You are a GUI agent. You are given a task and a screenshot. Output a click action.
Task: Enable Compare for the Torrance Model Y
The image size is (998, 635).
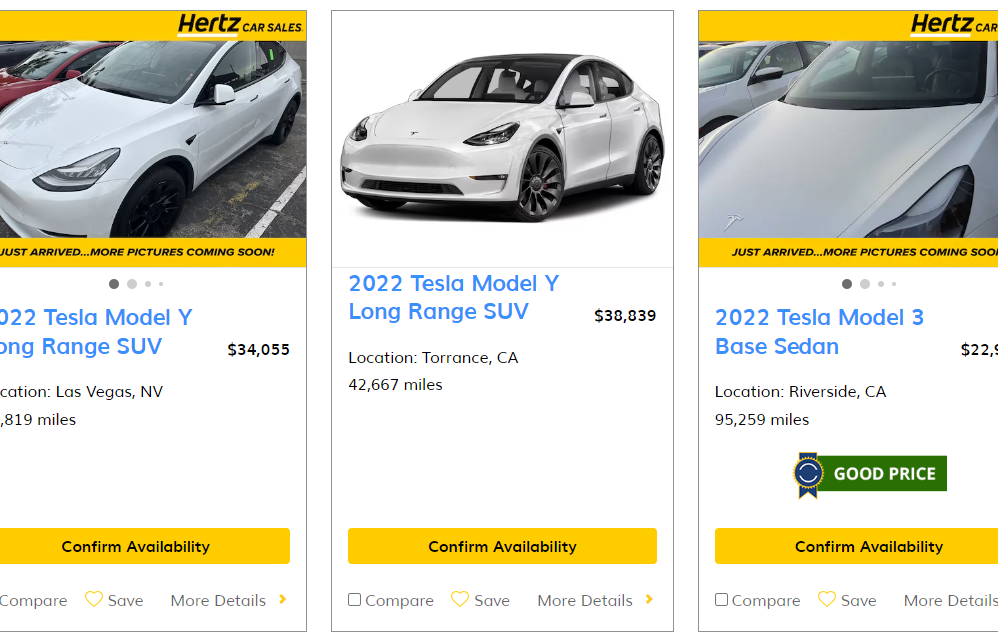coord(354,599)
